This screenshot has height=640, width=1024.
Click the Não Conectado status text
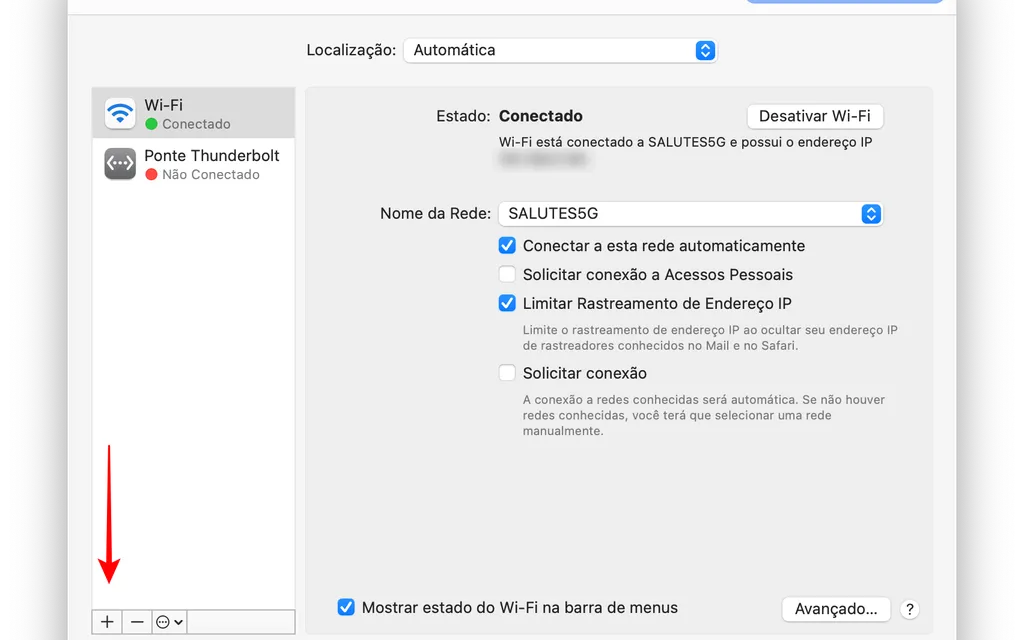point(211,174)
